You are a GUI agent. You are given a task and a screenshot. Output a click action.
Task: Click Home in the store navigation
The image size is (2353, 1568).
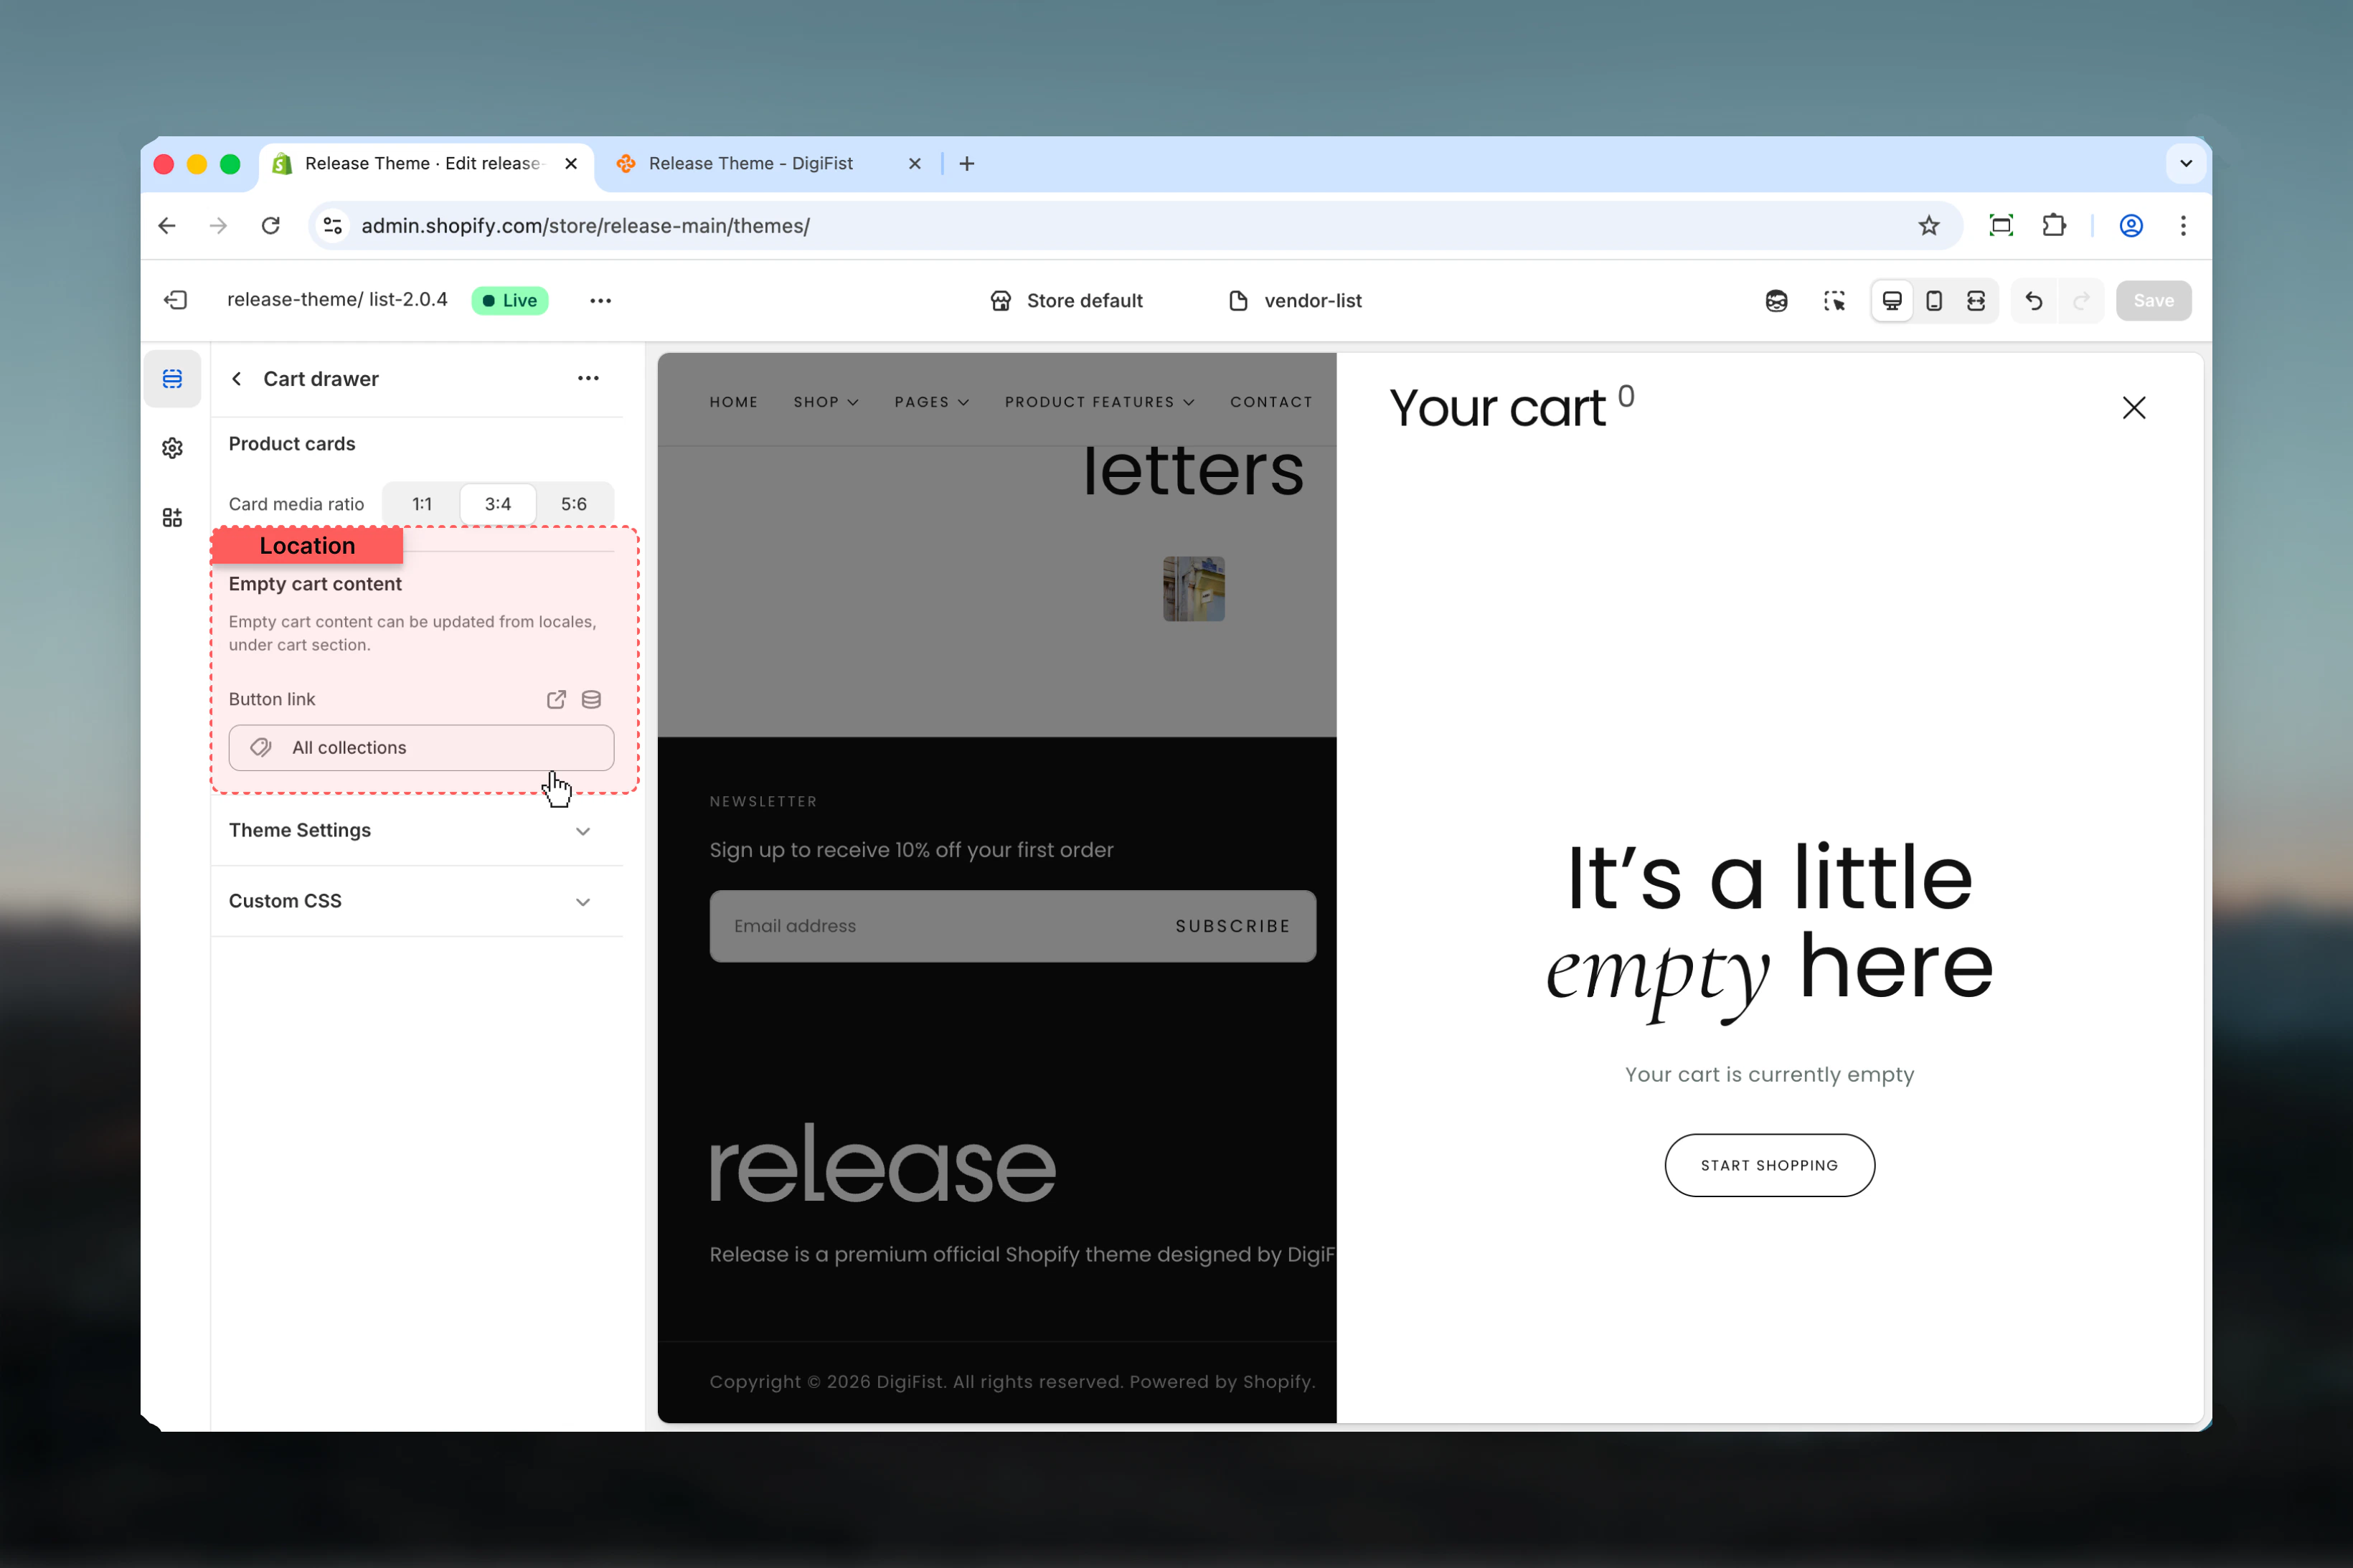(734, 402)
